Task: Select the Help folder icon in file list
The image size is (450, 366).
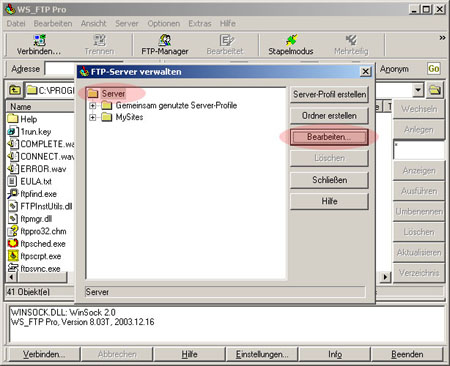Action: click(x=13, y=119)
